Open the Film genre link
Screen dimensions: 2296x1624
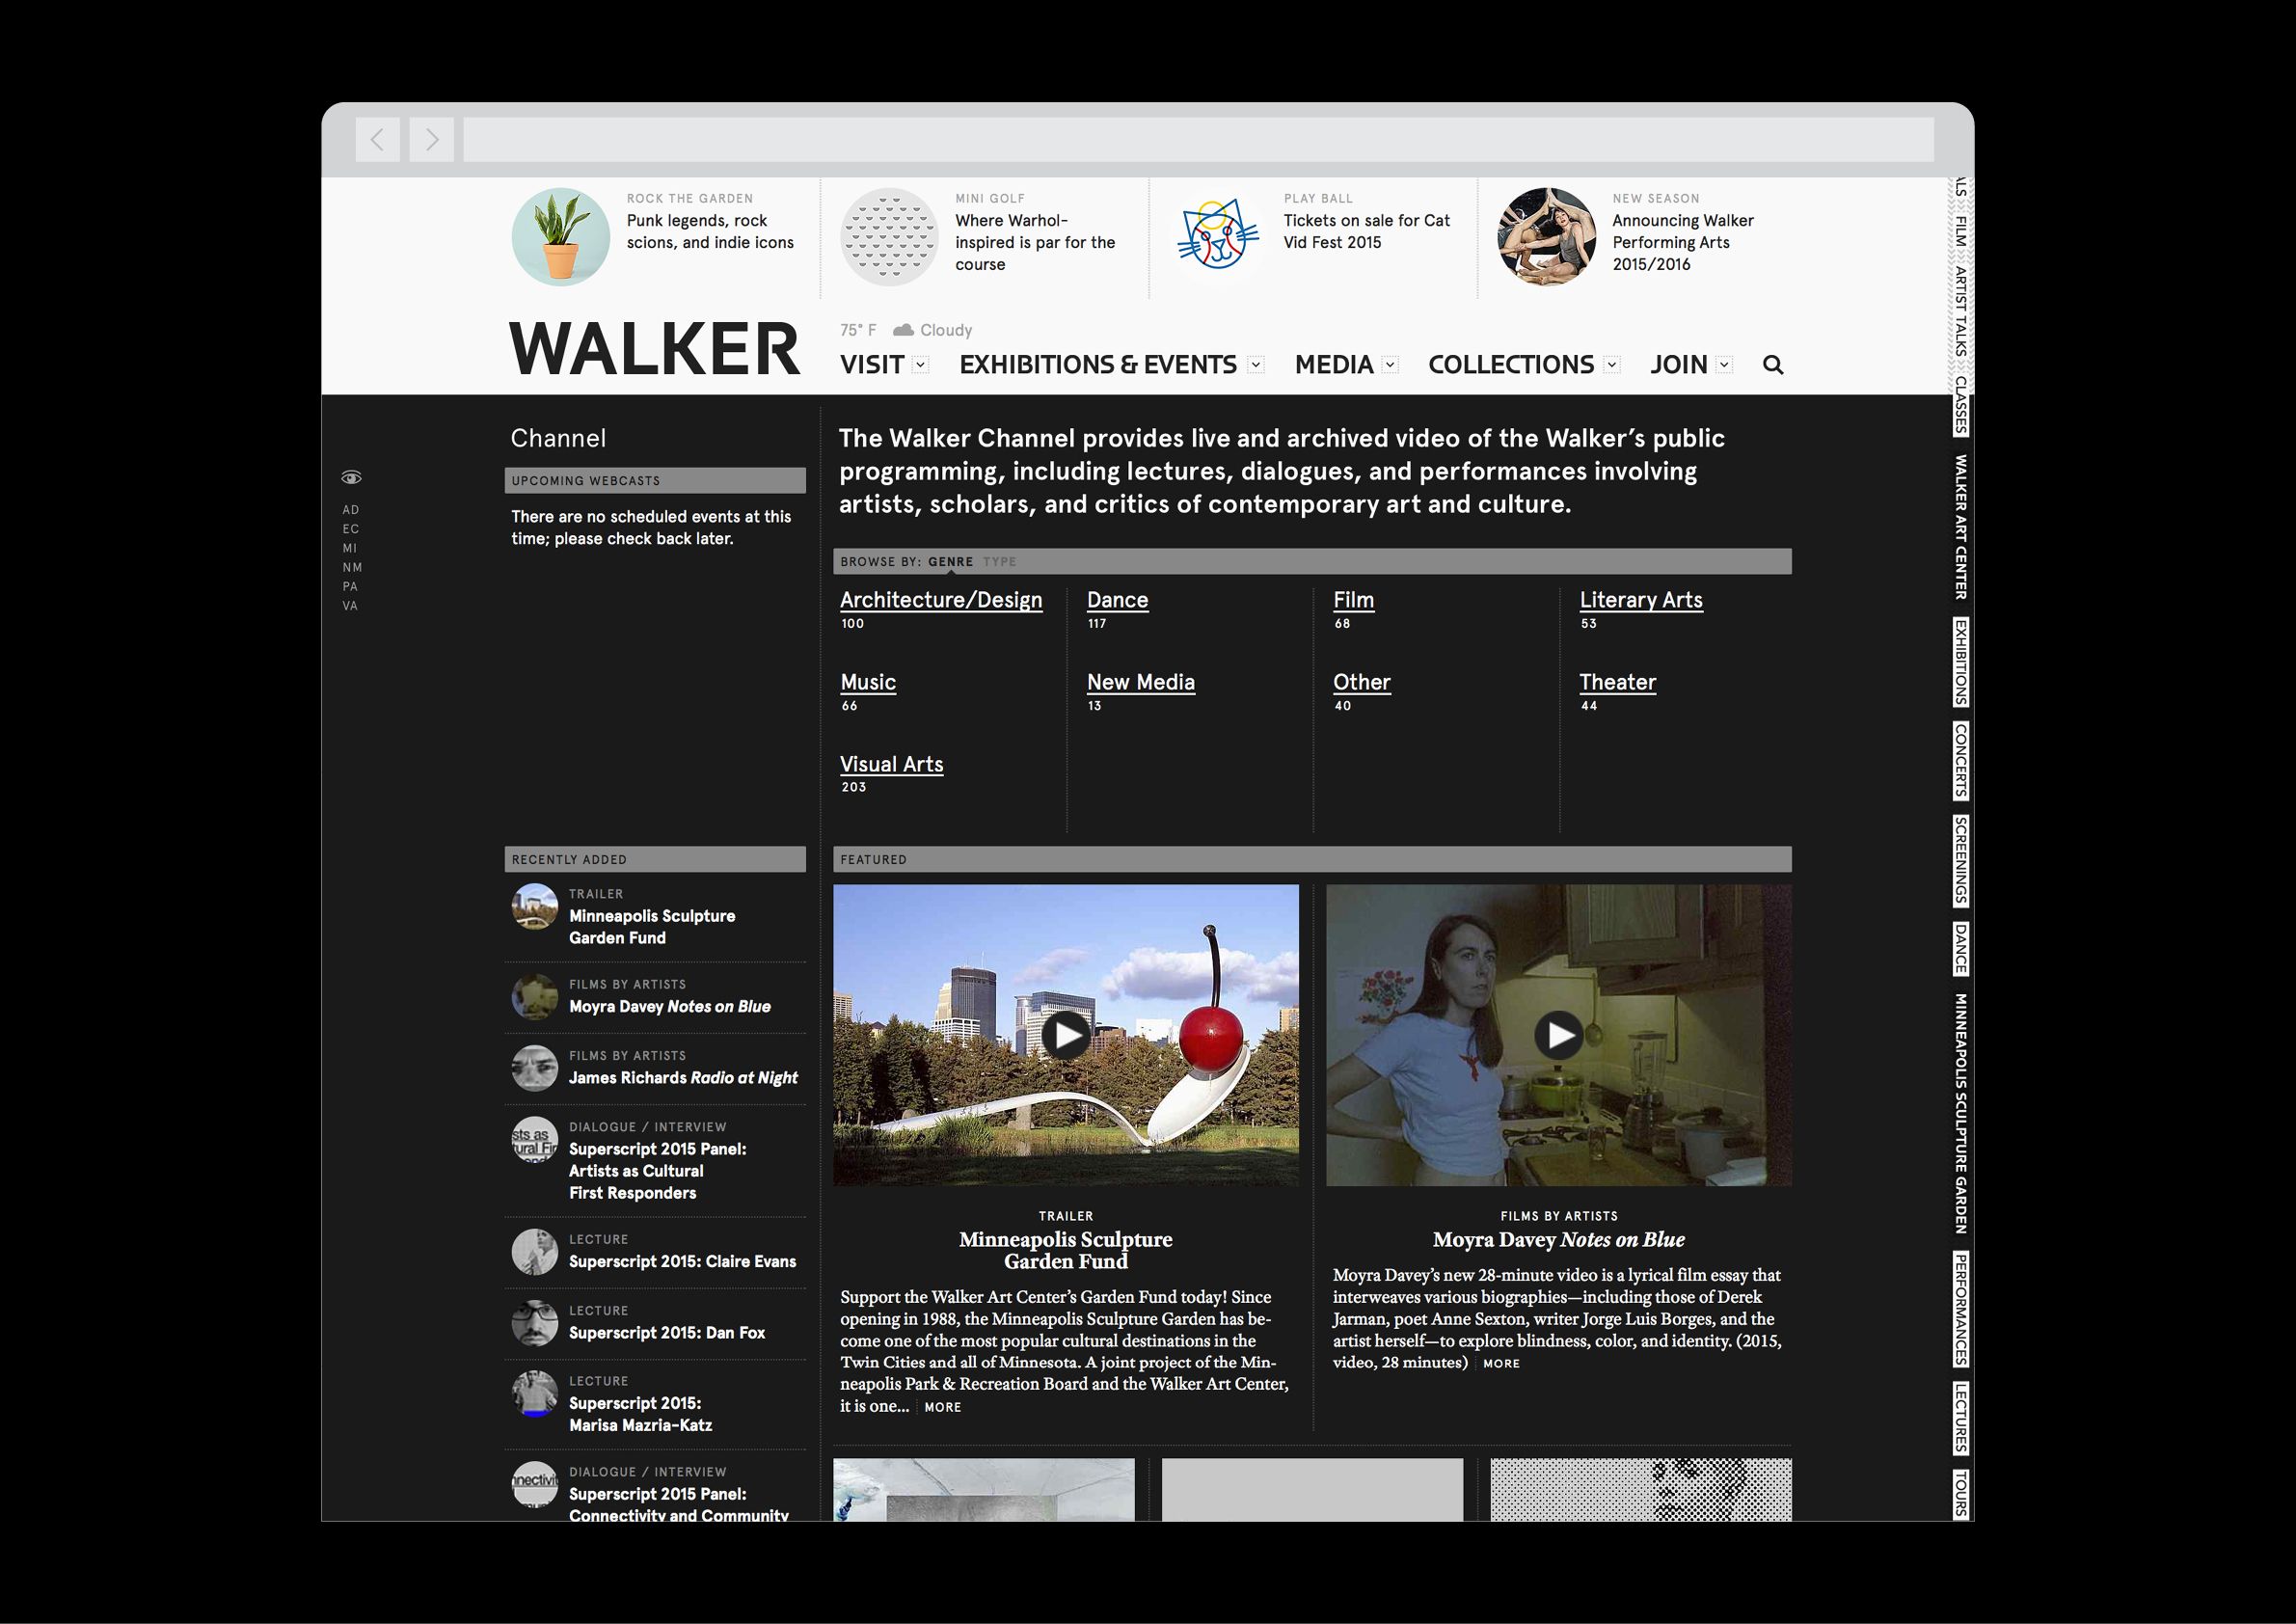1353,600
